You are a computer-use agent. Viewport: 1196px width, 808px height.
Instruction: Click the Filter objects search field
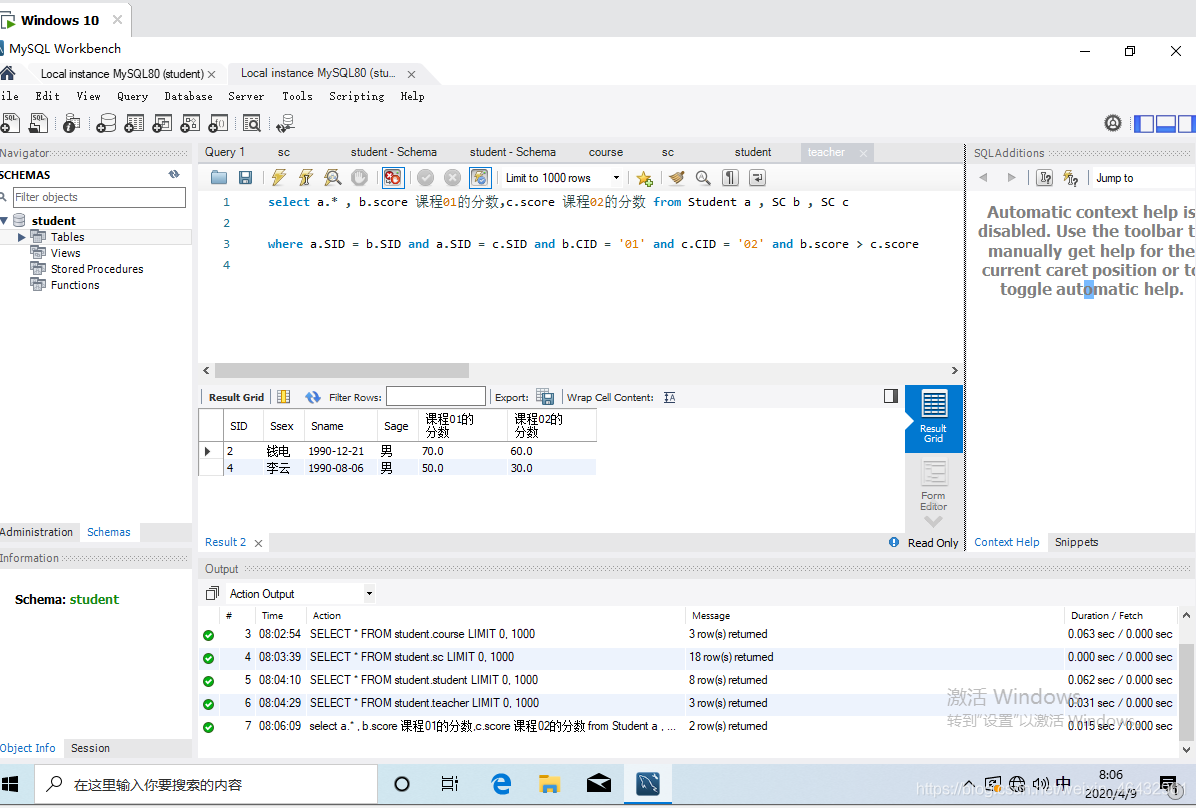(99, 197)
